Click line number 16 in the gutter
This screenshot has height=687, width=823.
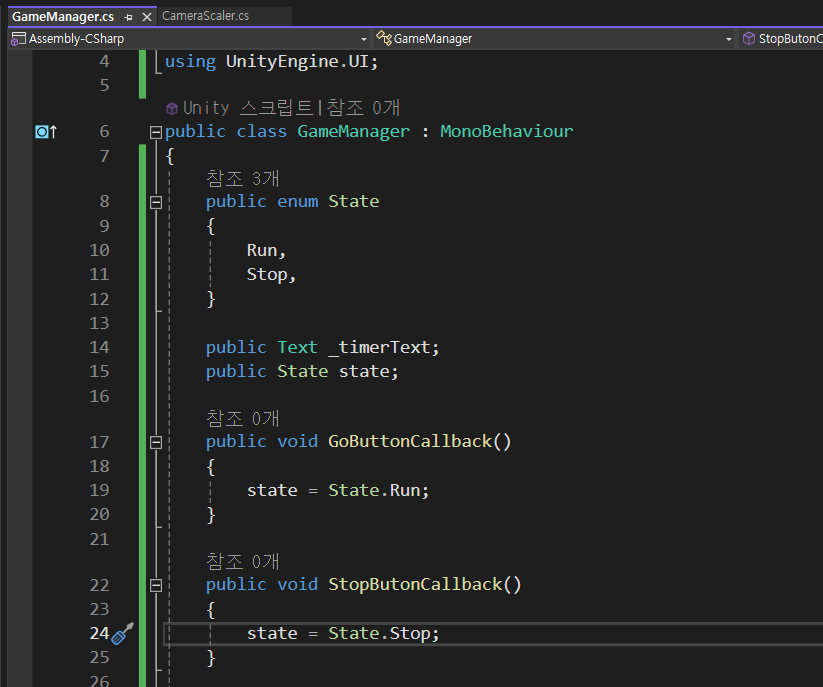coord(99,396)
